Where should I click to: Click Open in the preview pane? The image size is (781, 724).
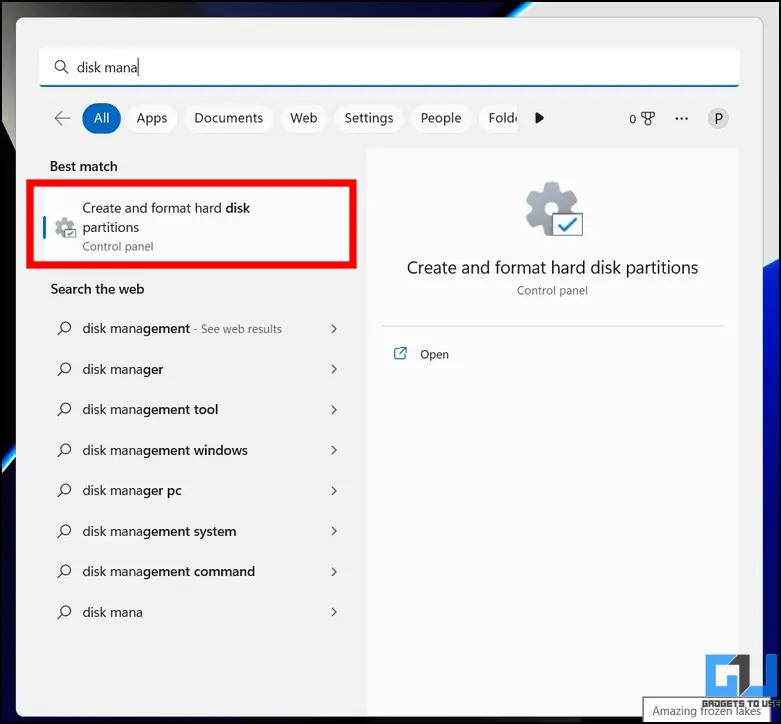[x=434, y=355]
